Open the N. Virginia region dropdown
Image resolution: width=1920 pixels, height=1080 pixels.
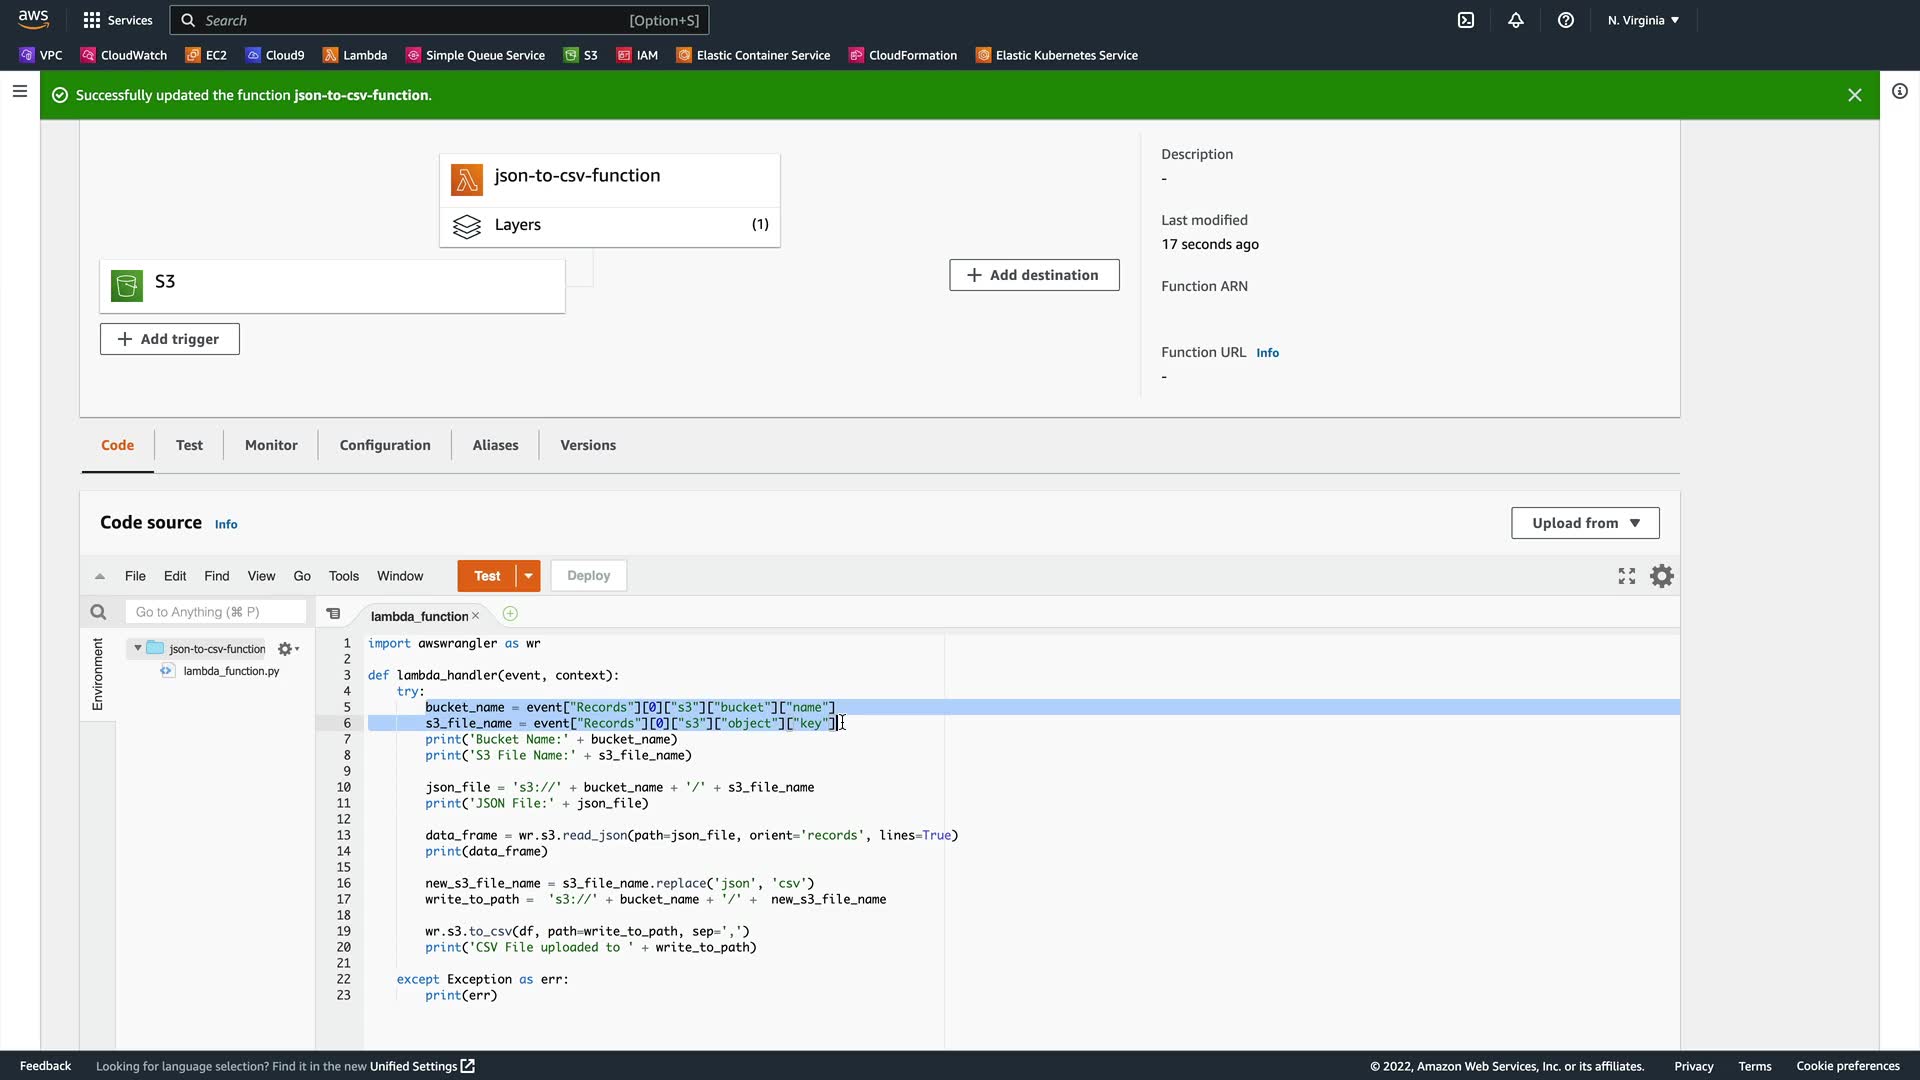click(1643, 20)
